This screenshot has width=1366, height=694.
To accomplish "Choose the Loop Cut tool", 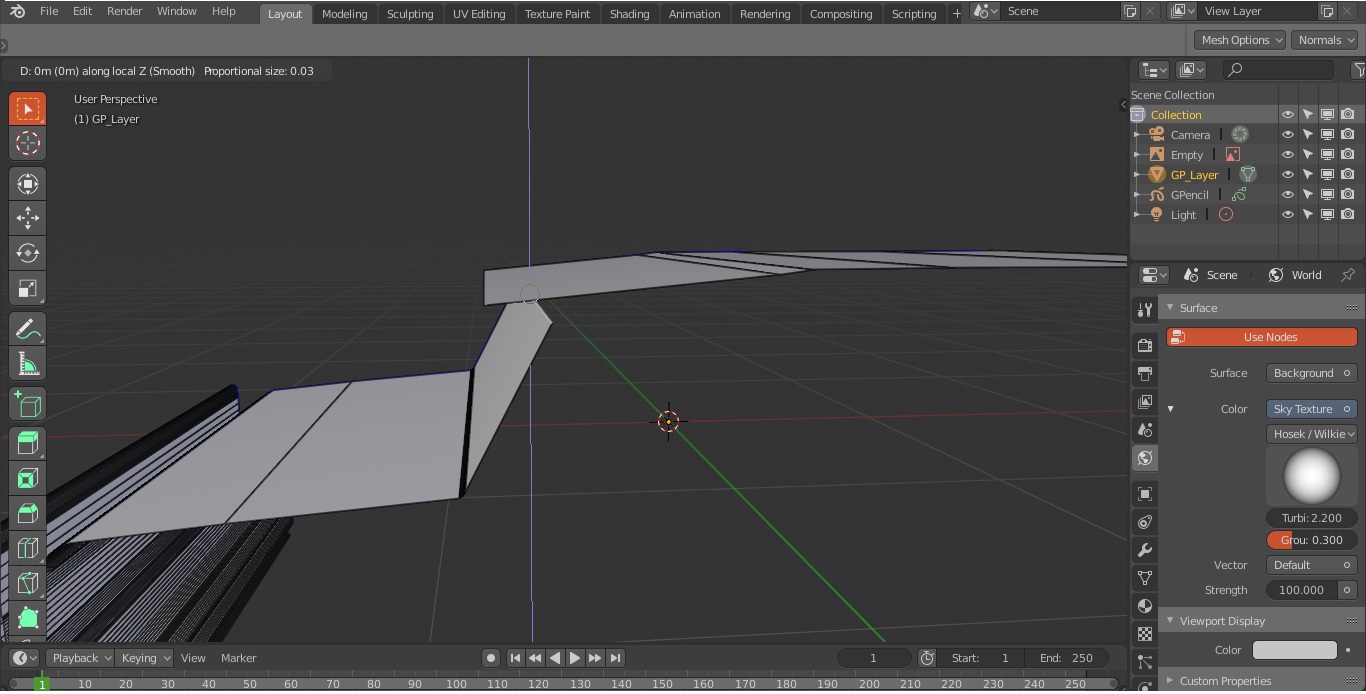I will (x=28, y=548).
